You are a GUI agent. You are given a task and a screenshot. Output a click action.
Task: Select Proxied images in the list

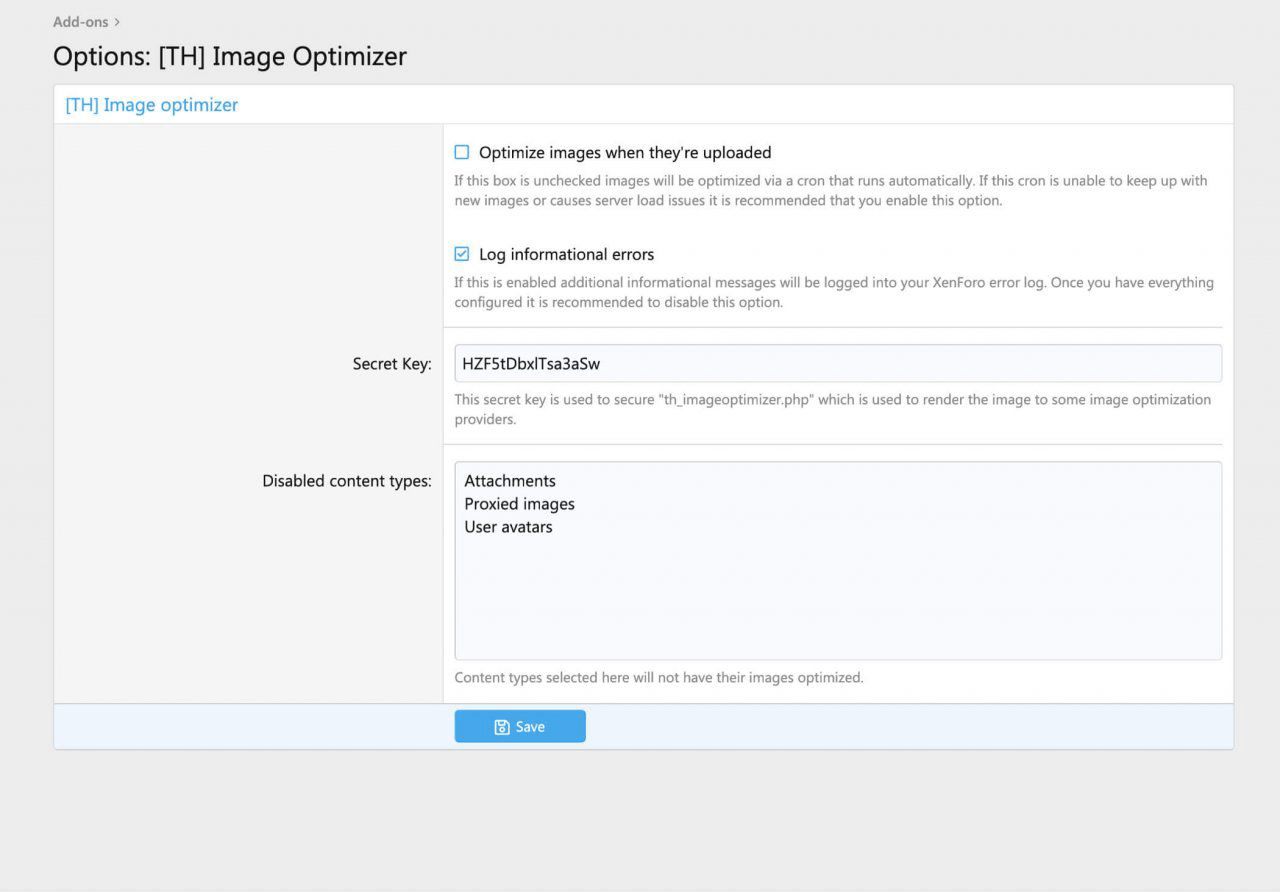coord(519,504)
